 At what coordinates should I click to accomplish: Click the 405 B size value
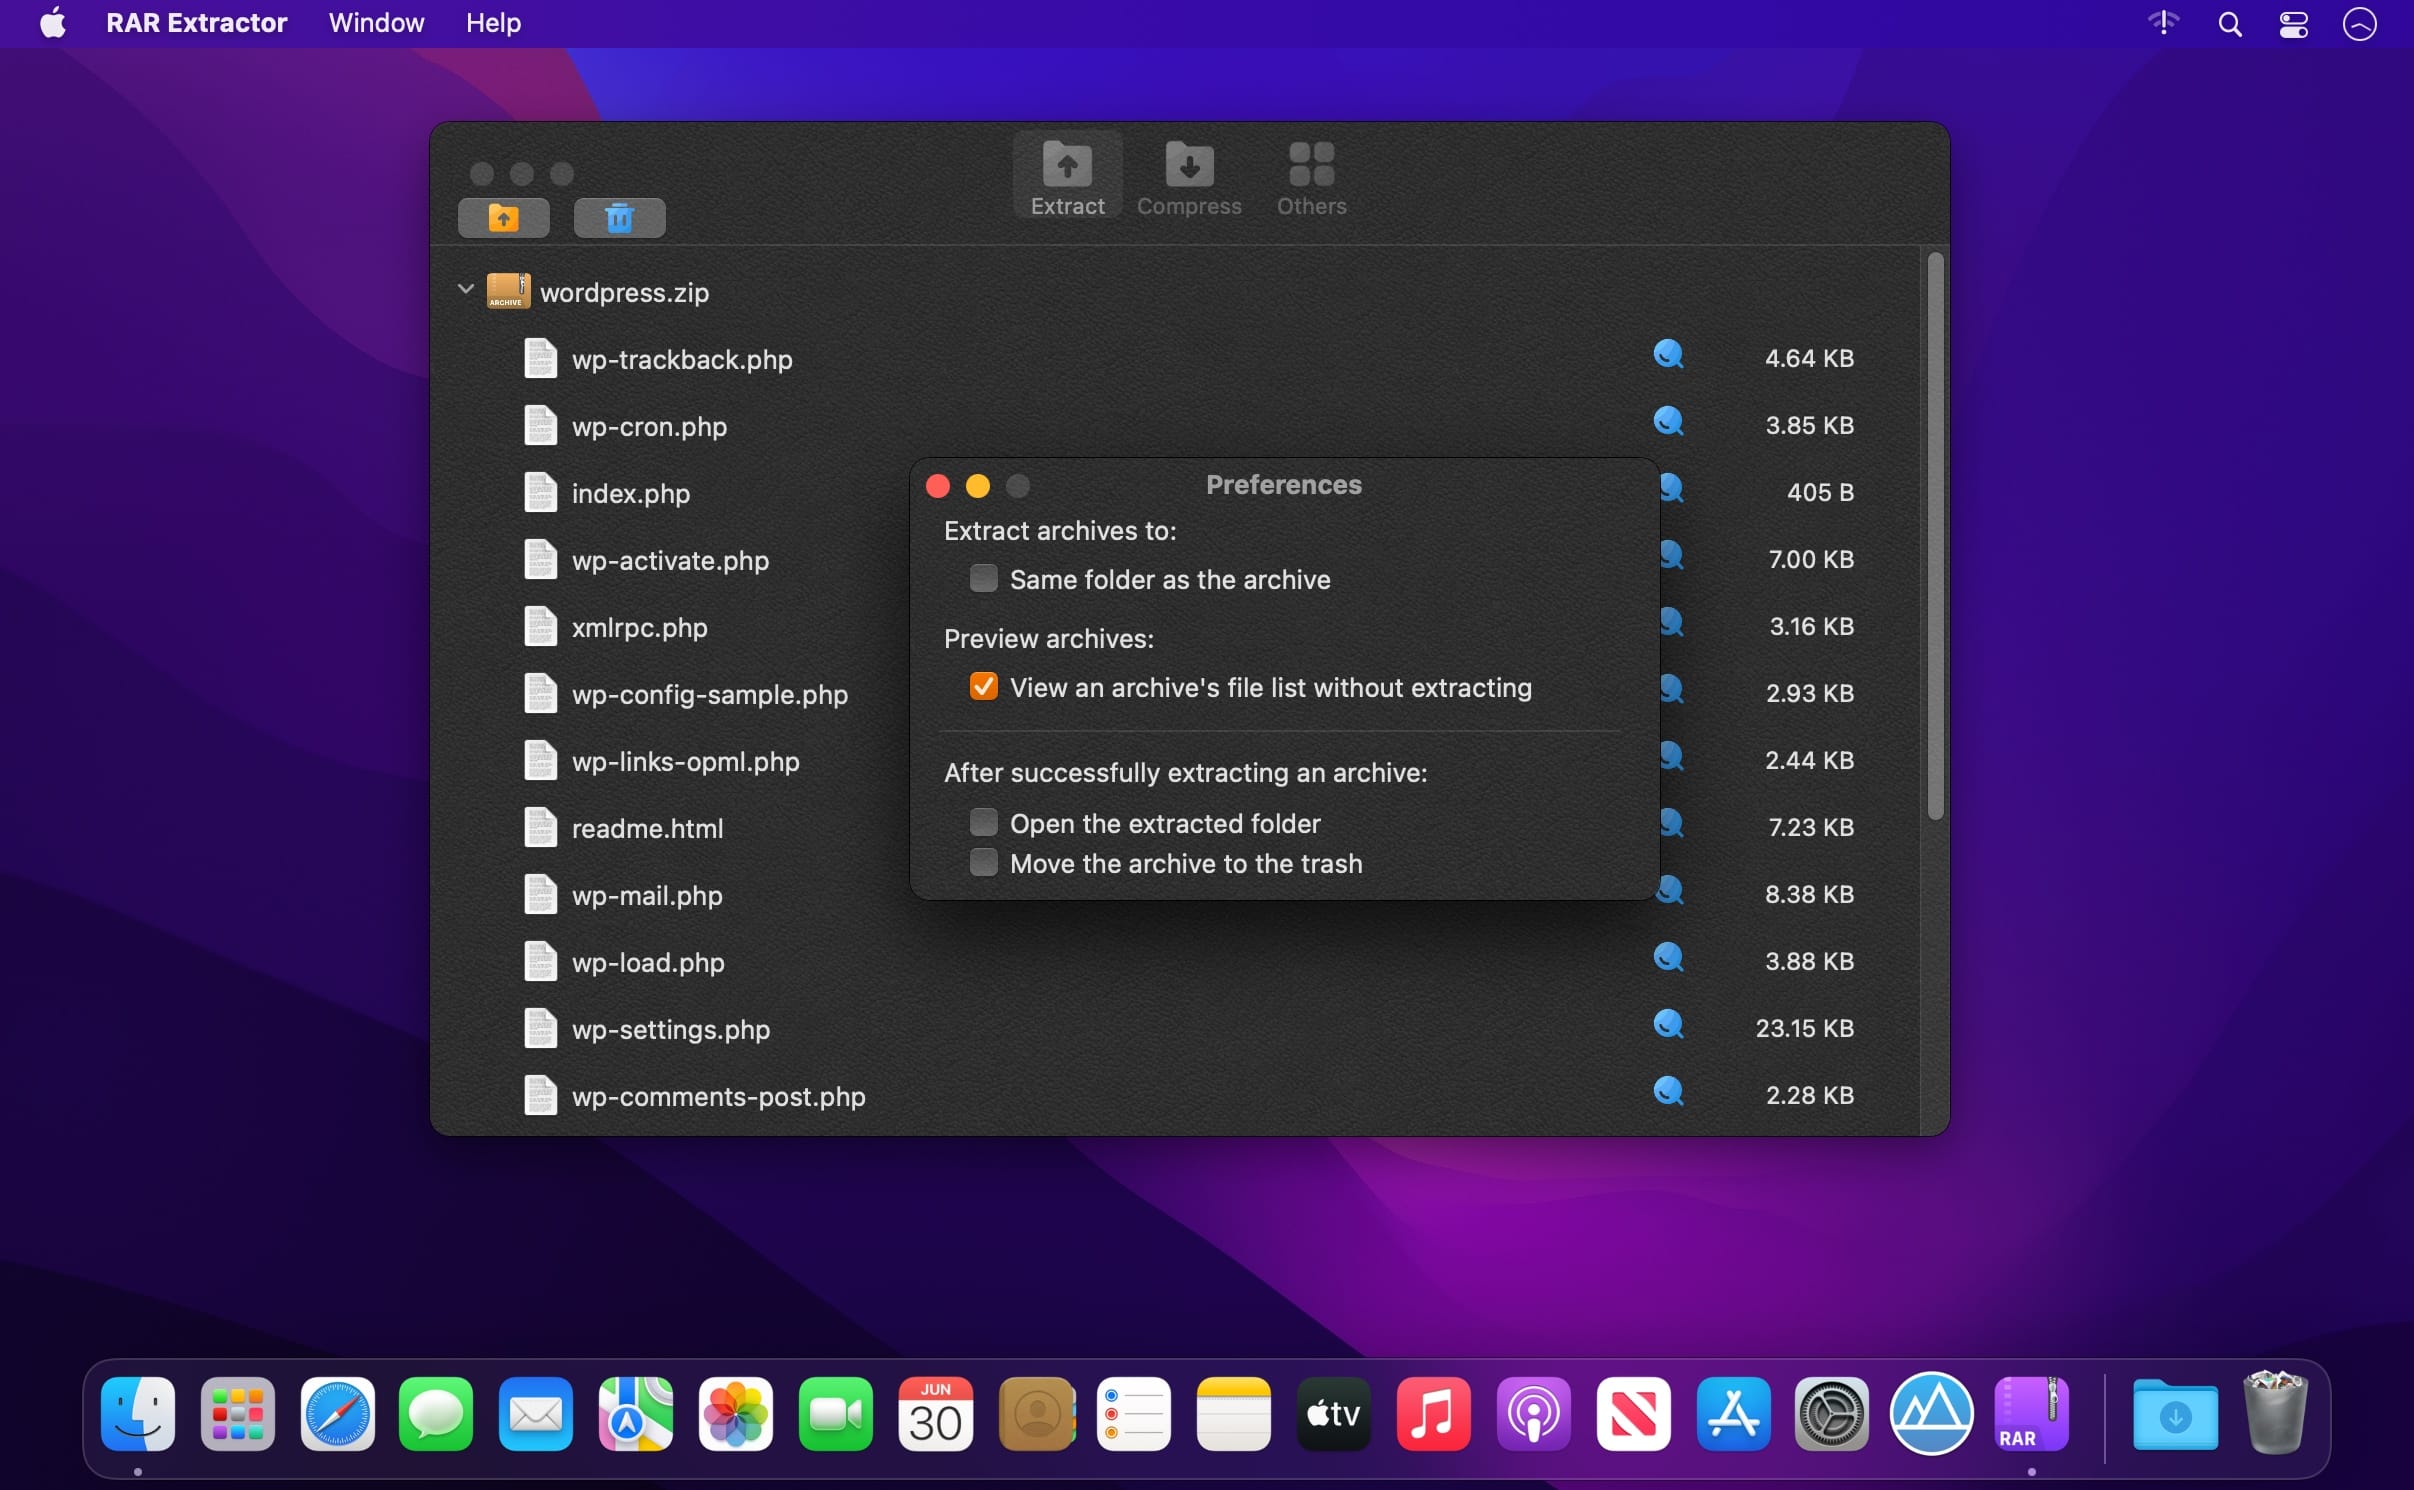click(1820, 492)
